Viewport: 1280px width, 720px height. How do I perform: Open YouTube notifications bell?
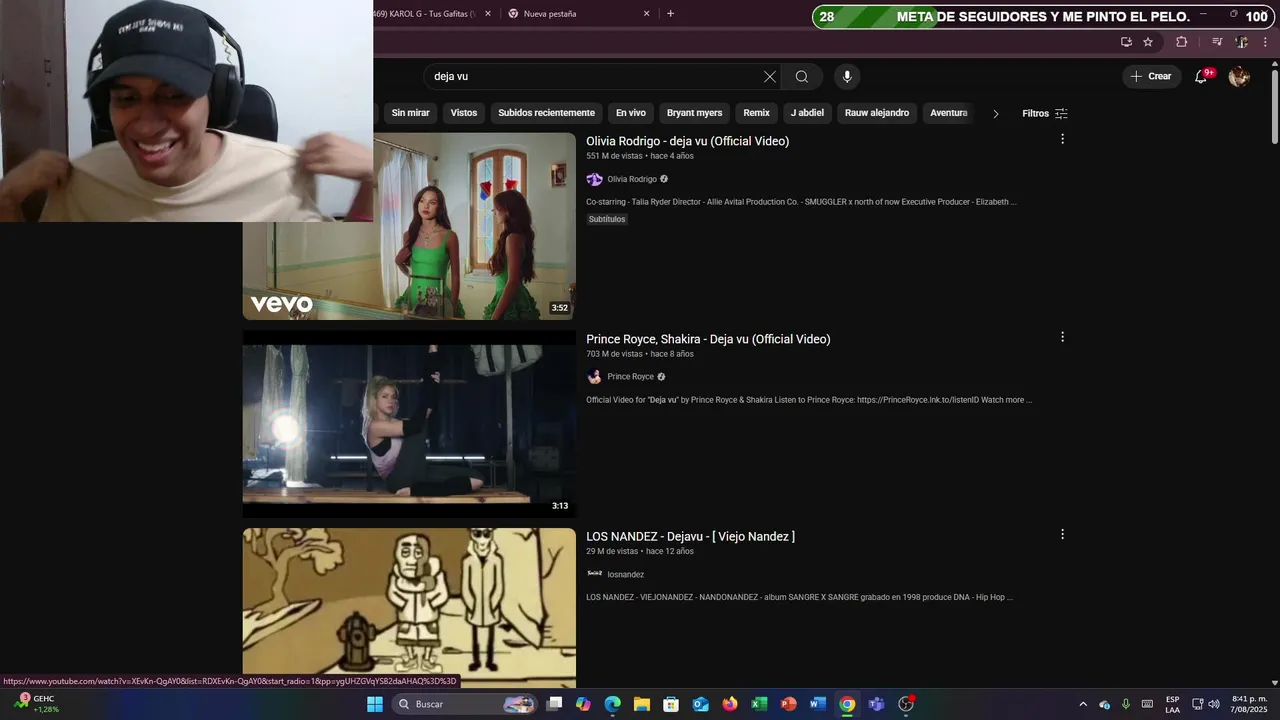pos(1202,77)
